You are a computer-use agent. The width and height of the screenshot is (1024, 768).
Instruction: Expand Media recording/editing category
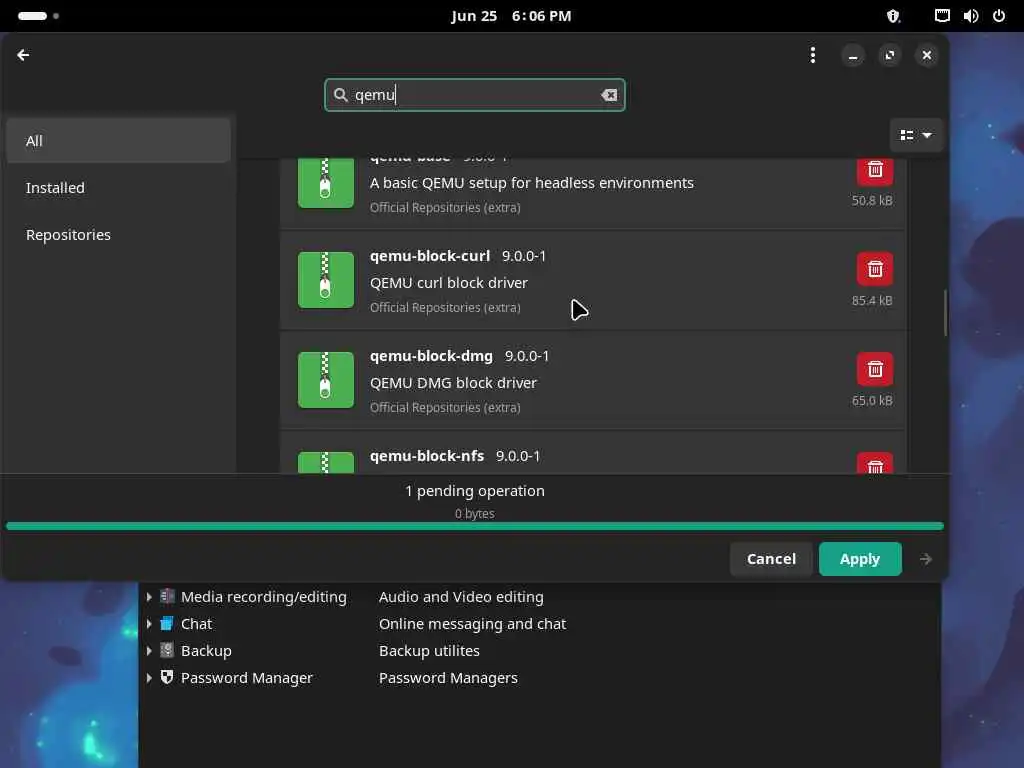click(149, 597)
